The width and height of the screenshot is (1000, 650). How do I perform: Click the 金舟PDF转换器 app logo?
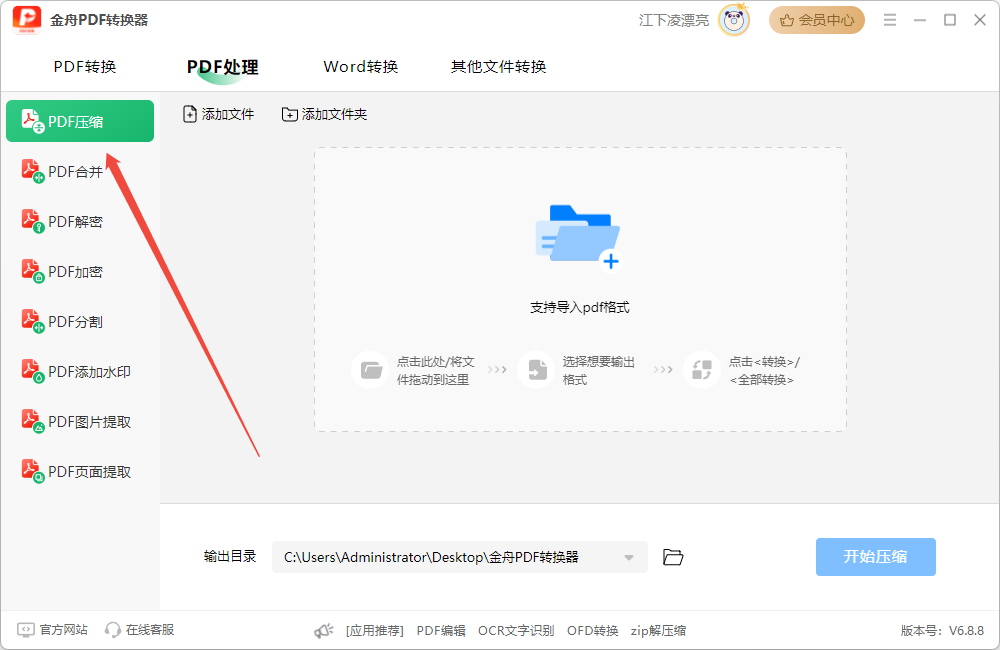(27, 20)
